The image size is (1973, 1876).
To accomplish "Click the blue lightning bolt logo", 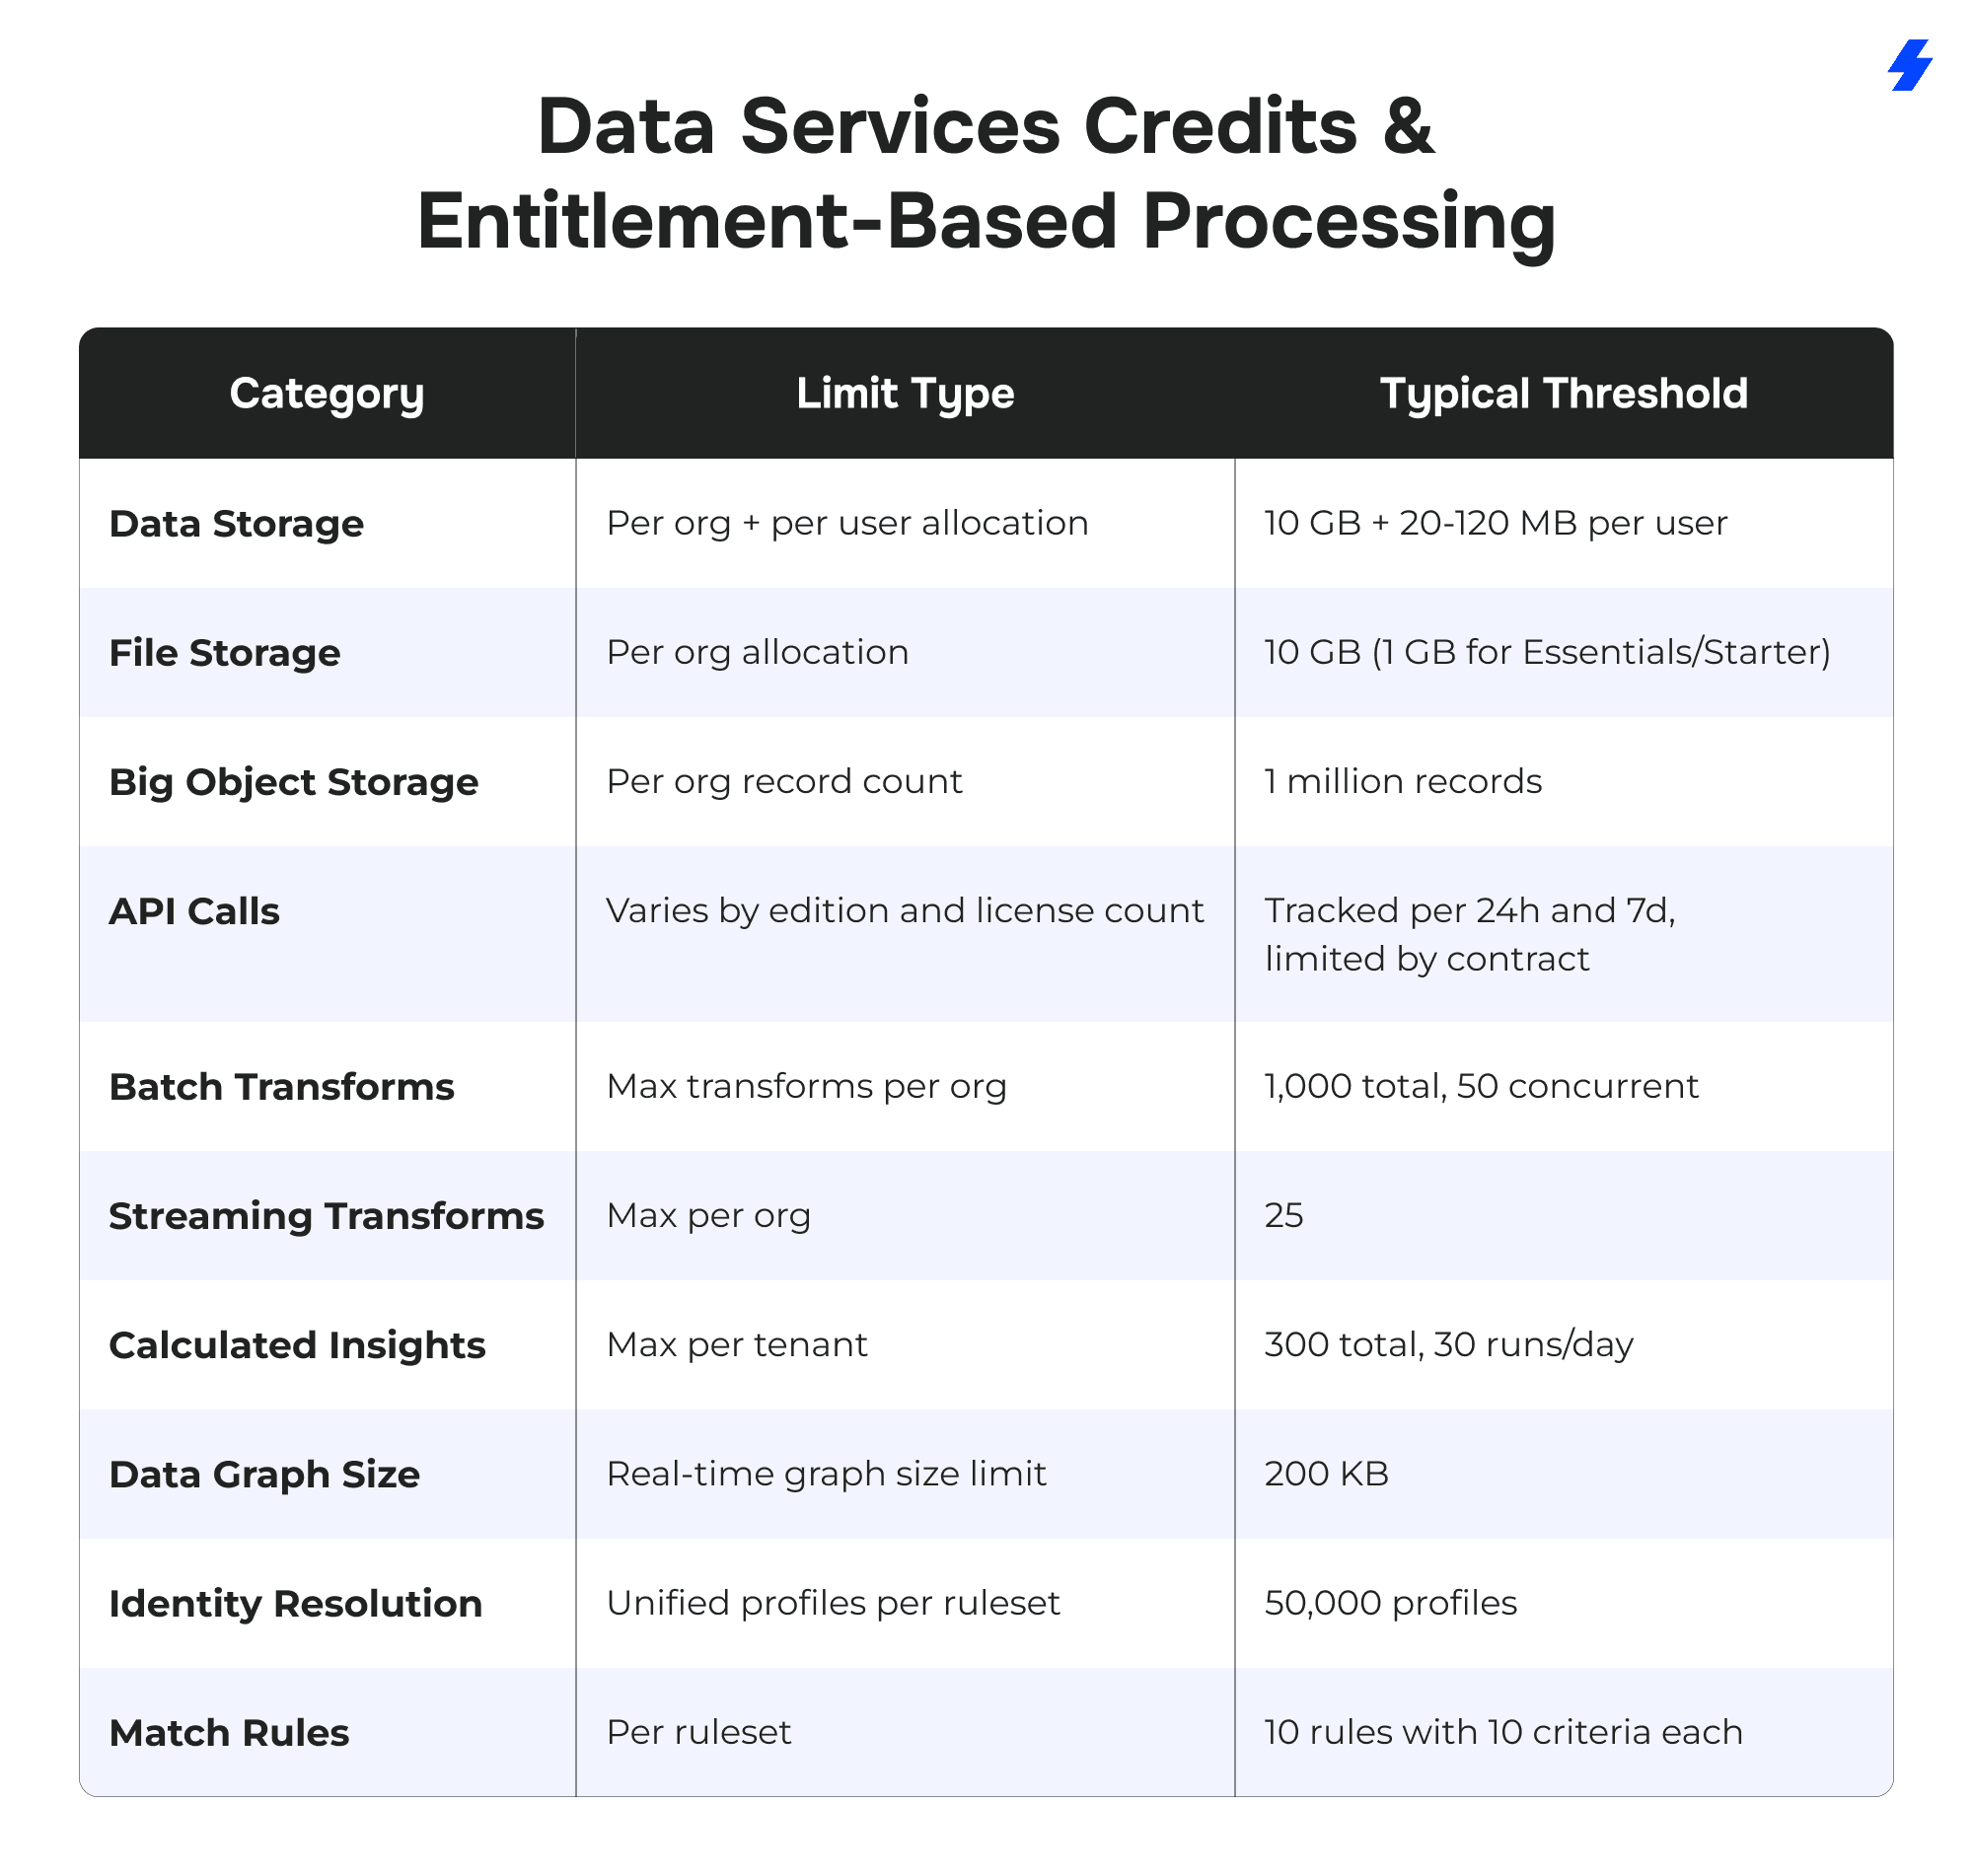I will [1909, 65].
